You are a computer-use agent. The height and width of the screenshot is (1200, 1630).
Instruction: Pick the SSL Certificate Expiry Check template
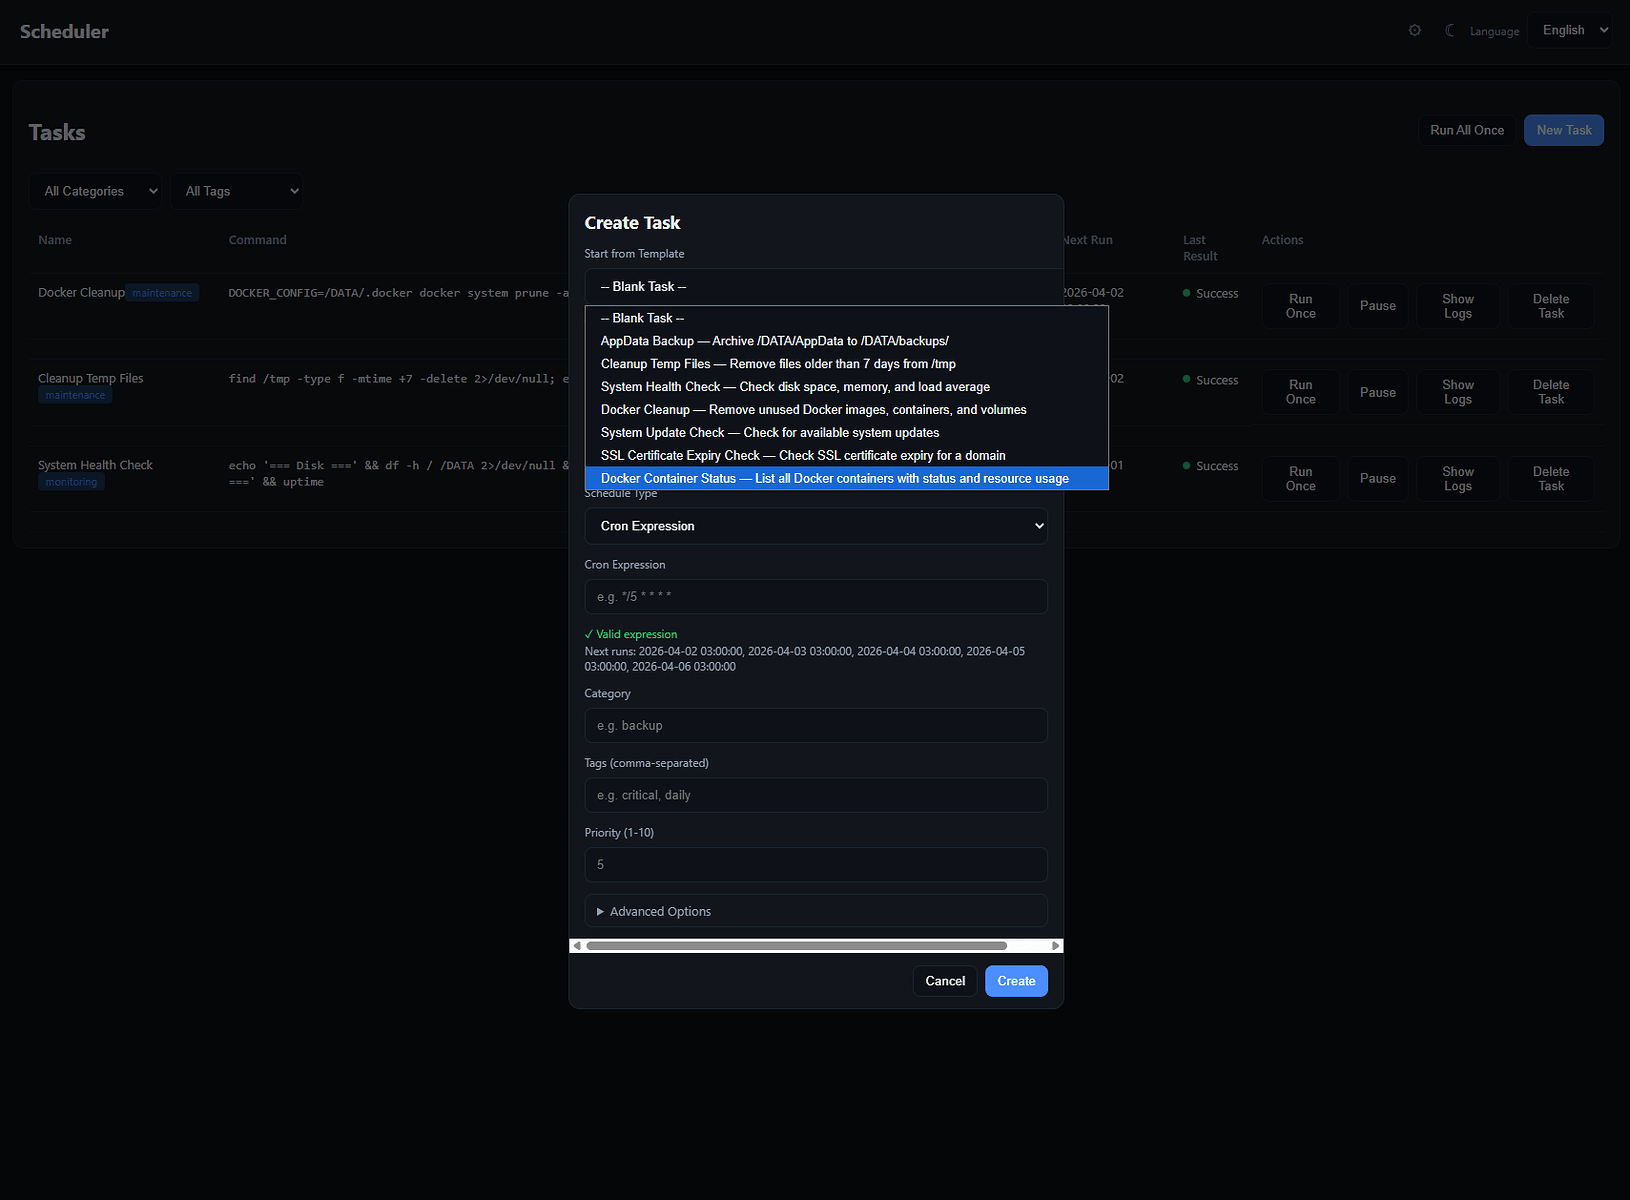[802, 456]
